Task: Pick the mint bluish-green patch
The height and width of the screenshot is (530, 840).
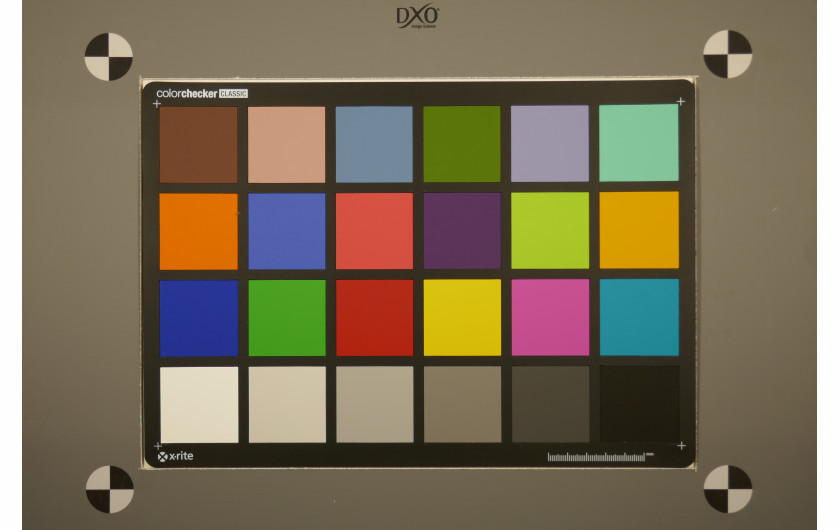Action: (x=639, y=143)
